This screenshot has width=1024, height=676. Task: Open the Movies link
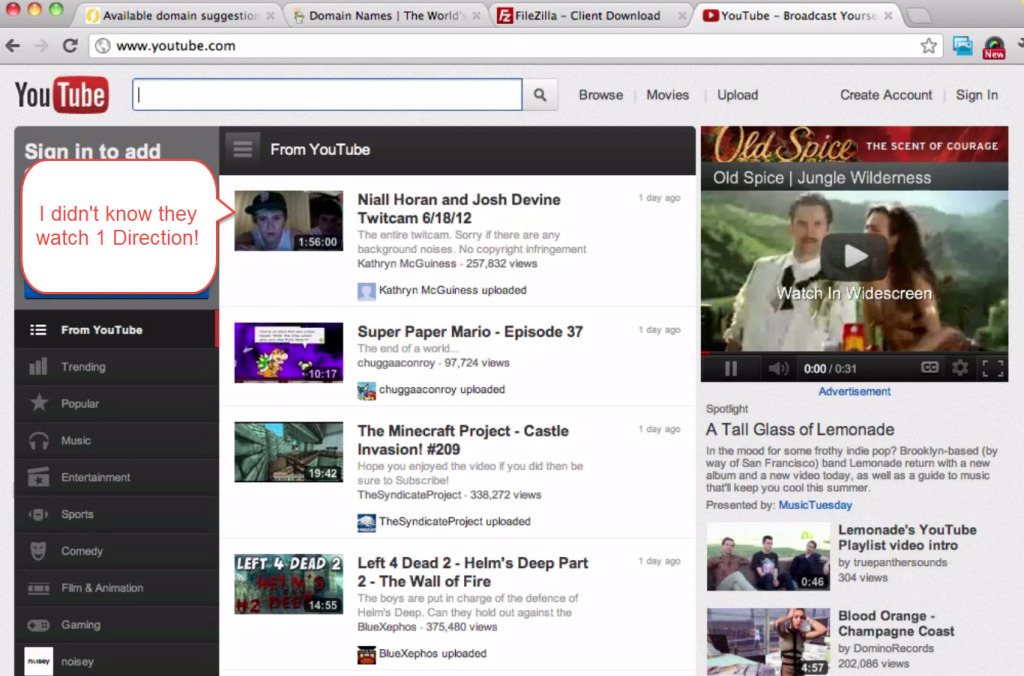[x=667, y=95]
